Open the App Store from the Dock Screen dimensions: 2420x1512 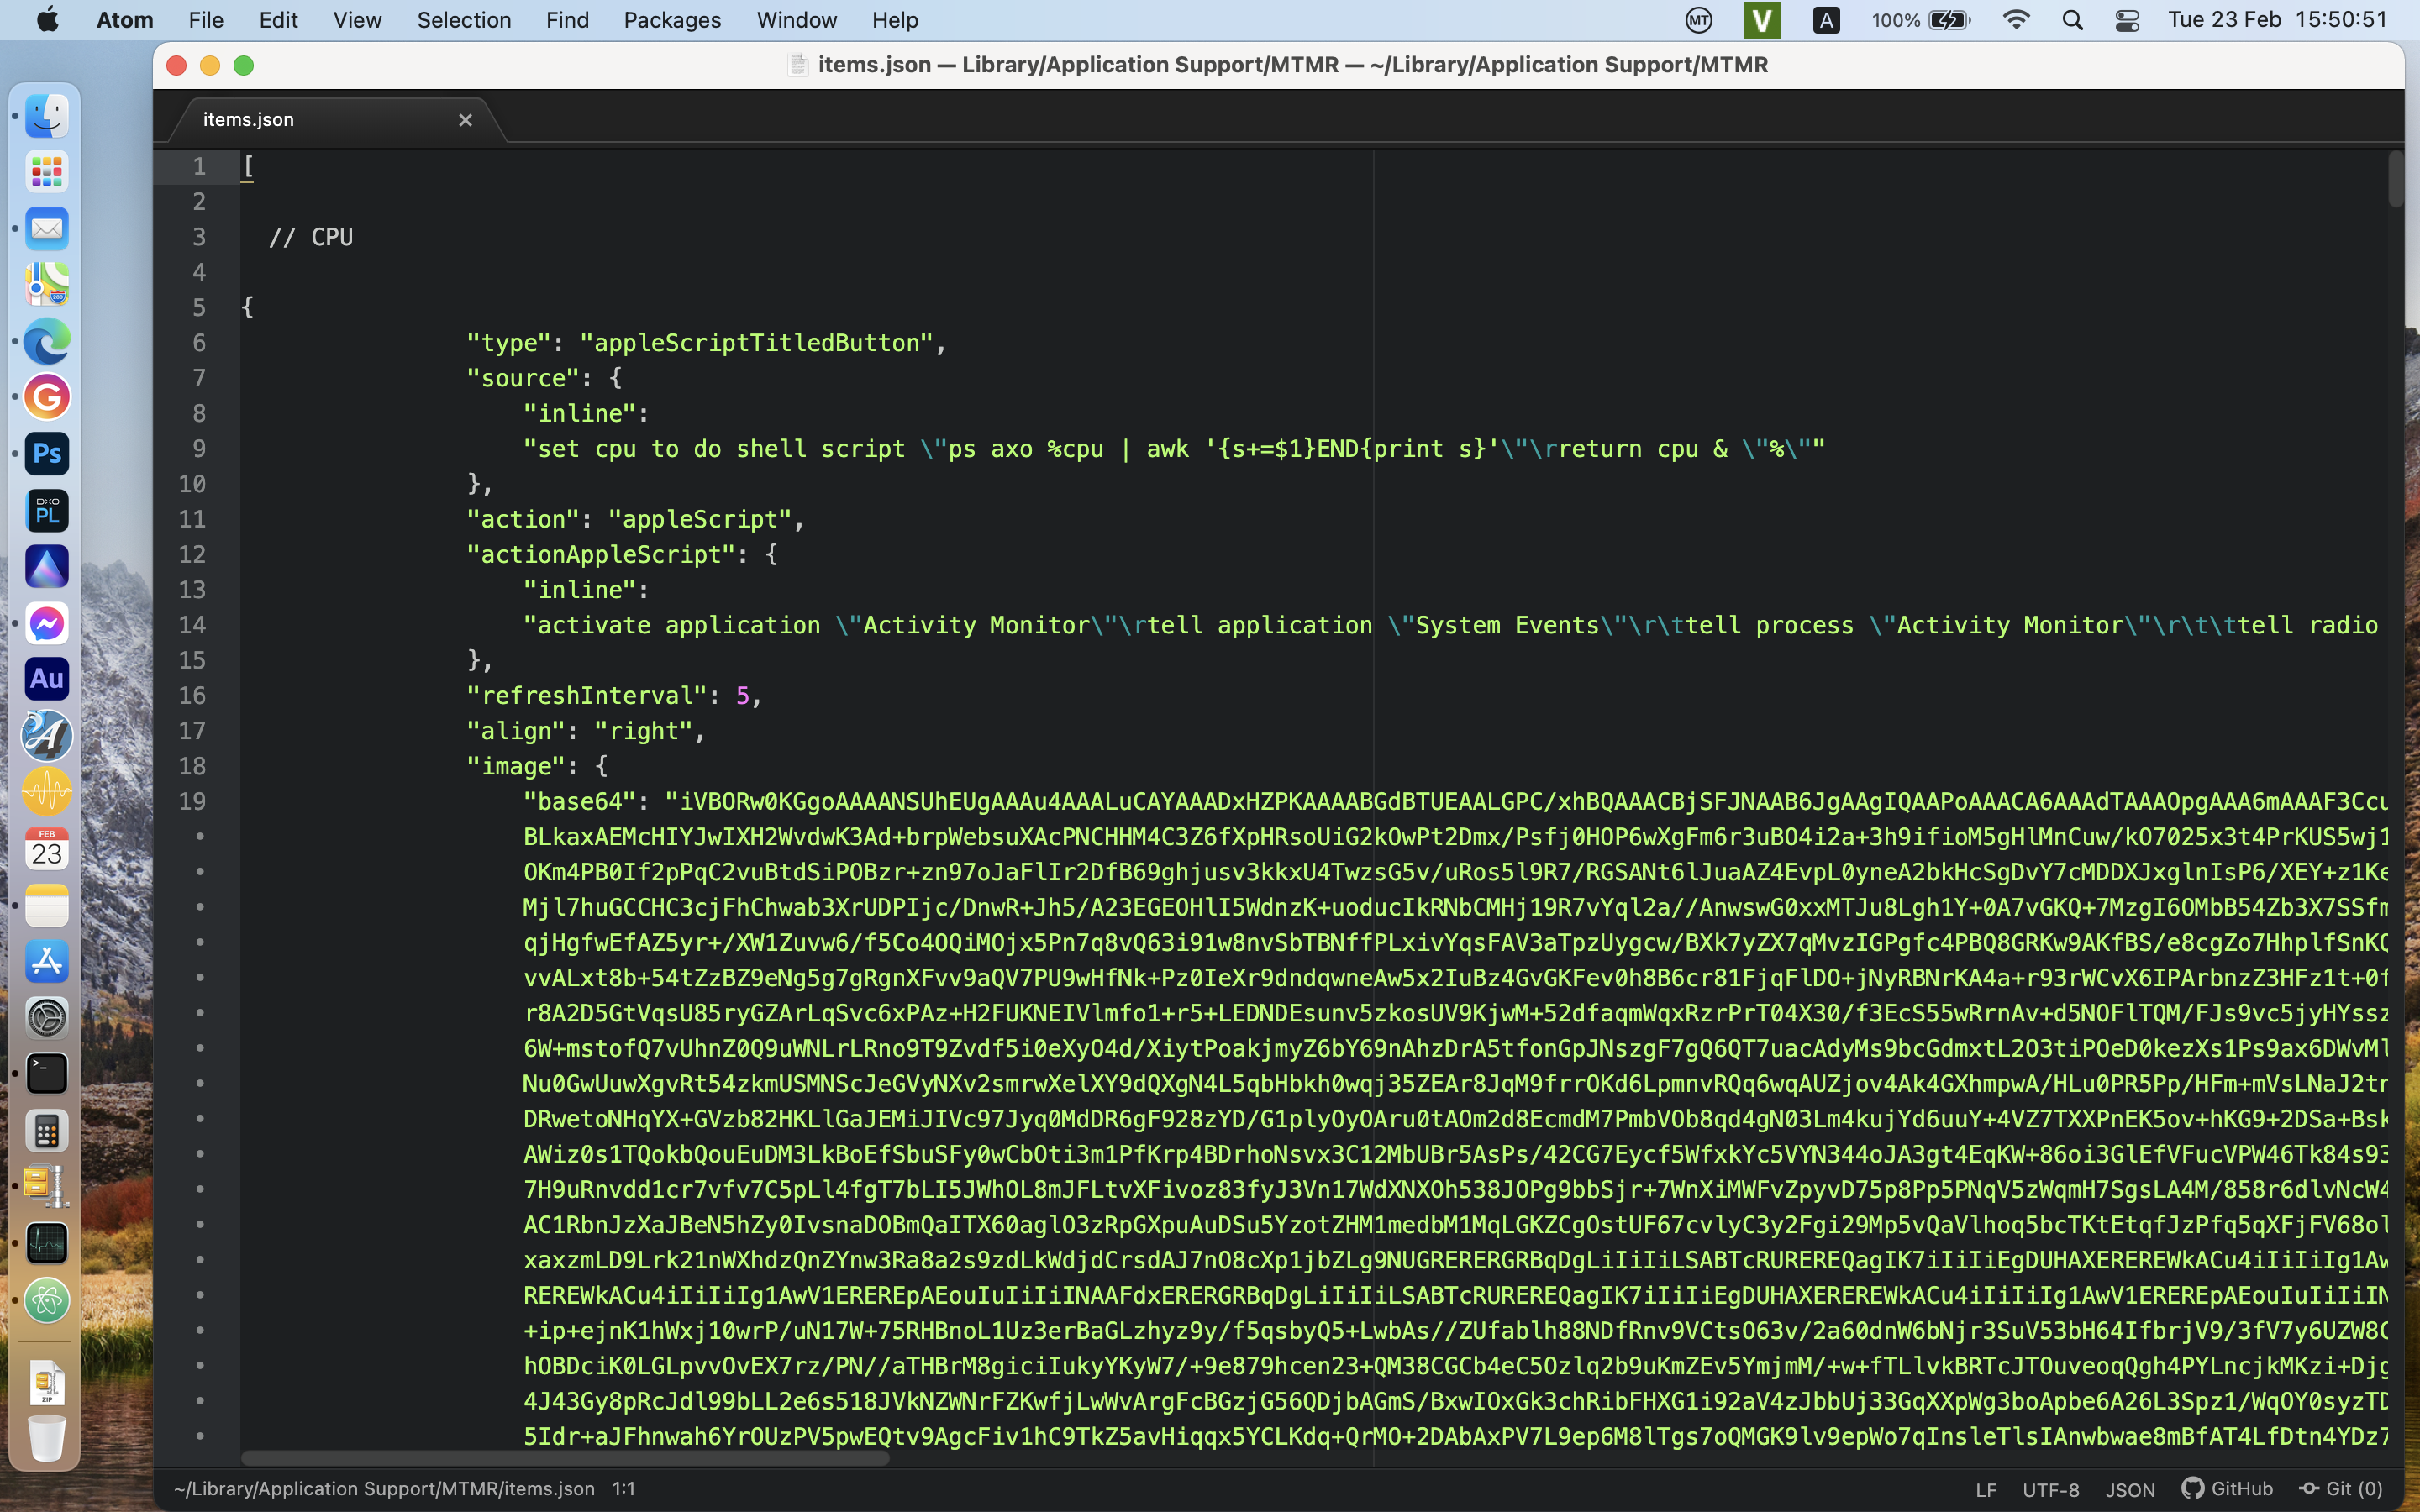[x=46, y=962]
